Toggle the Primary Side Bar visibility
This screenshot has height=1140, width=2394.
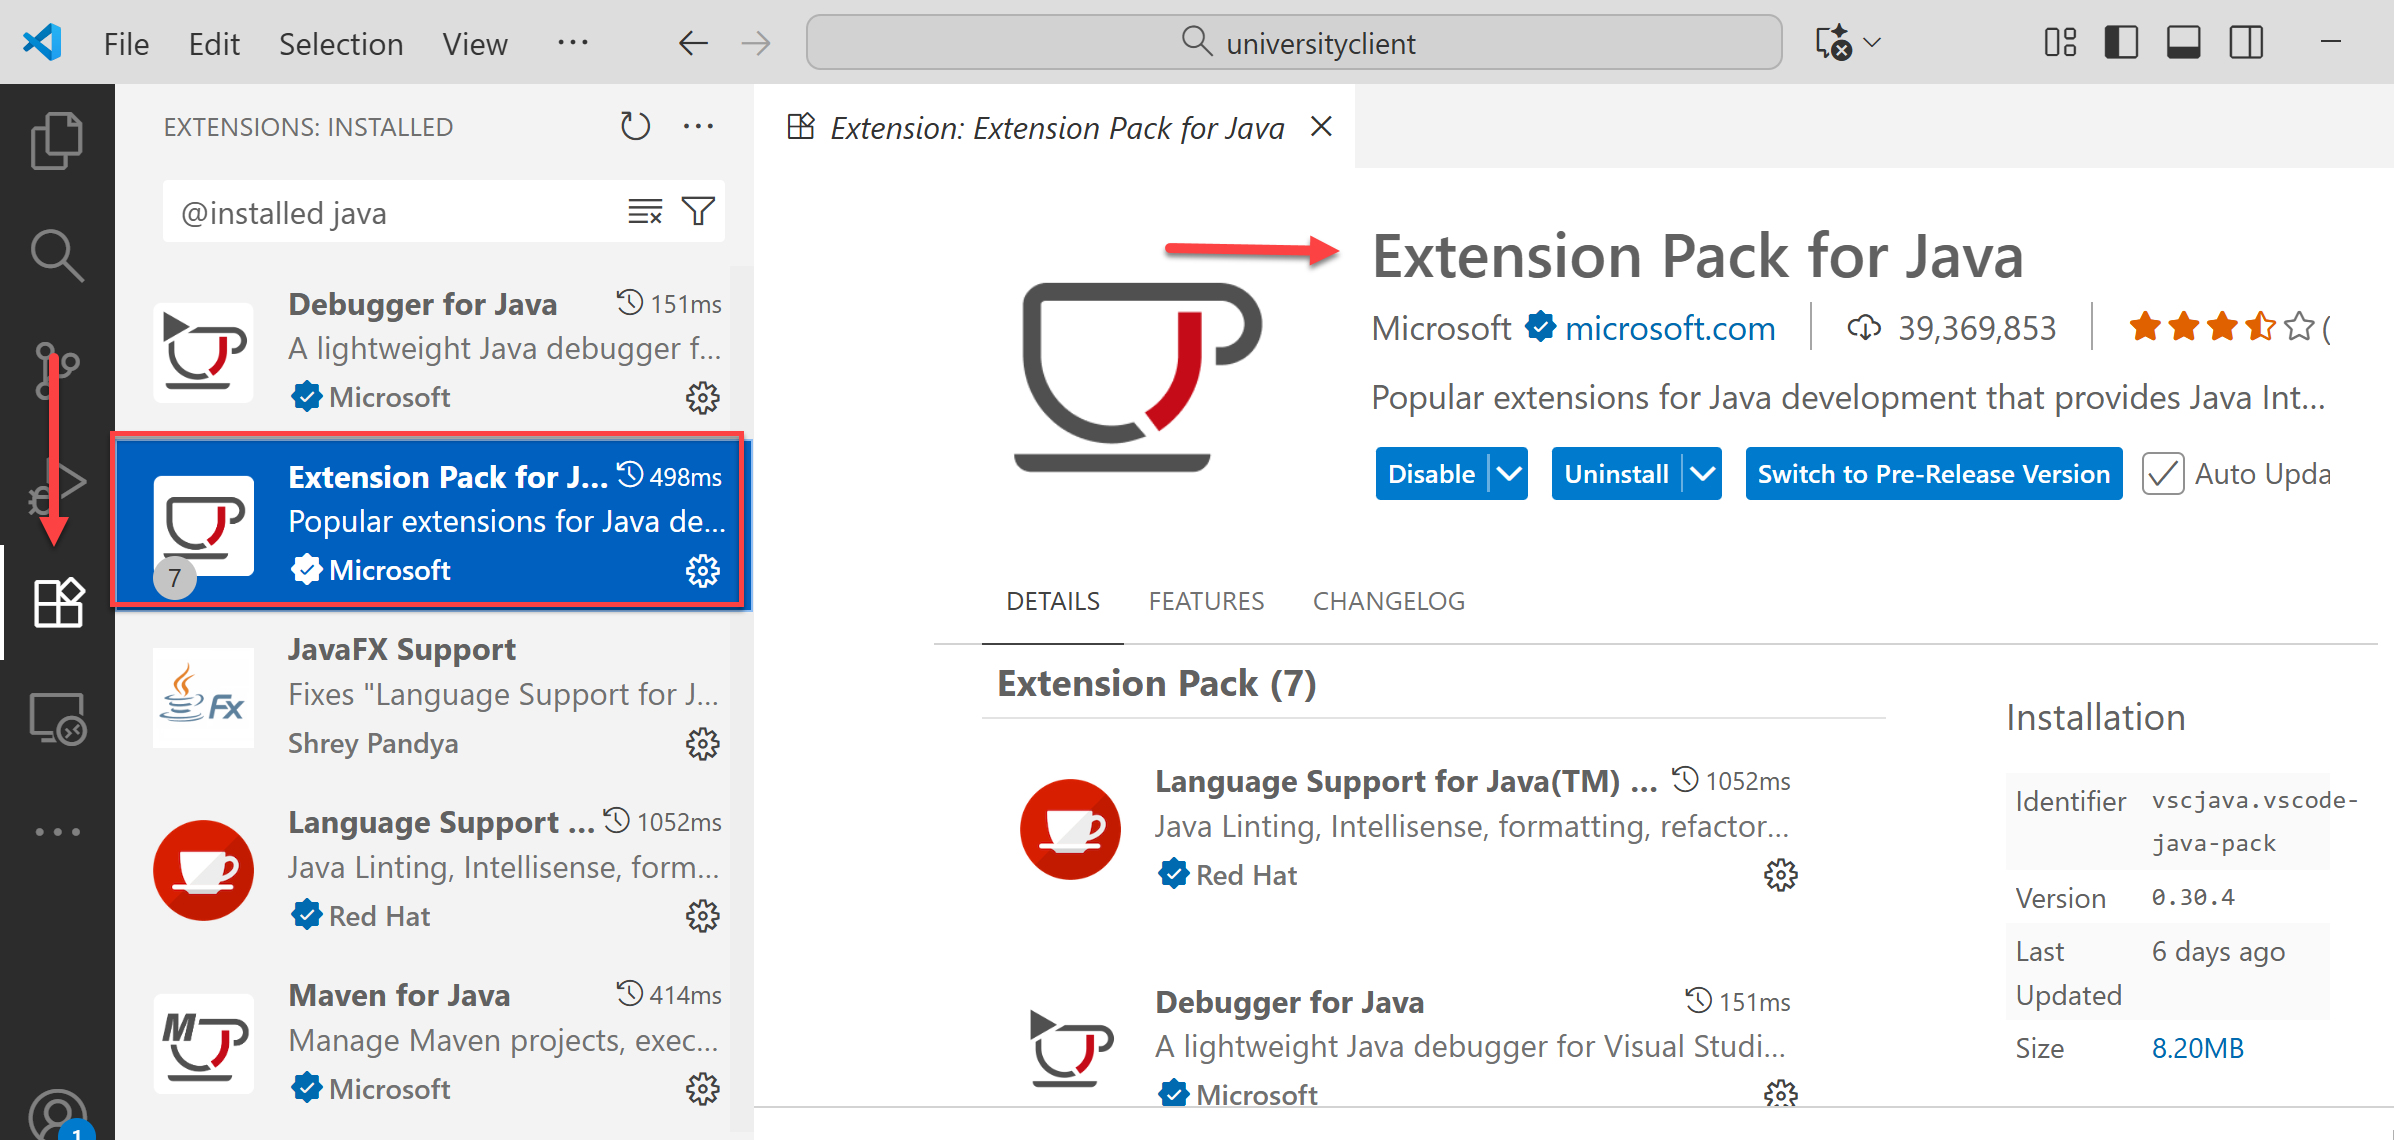[2121, 42]
